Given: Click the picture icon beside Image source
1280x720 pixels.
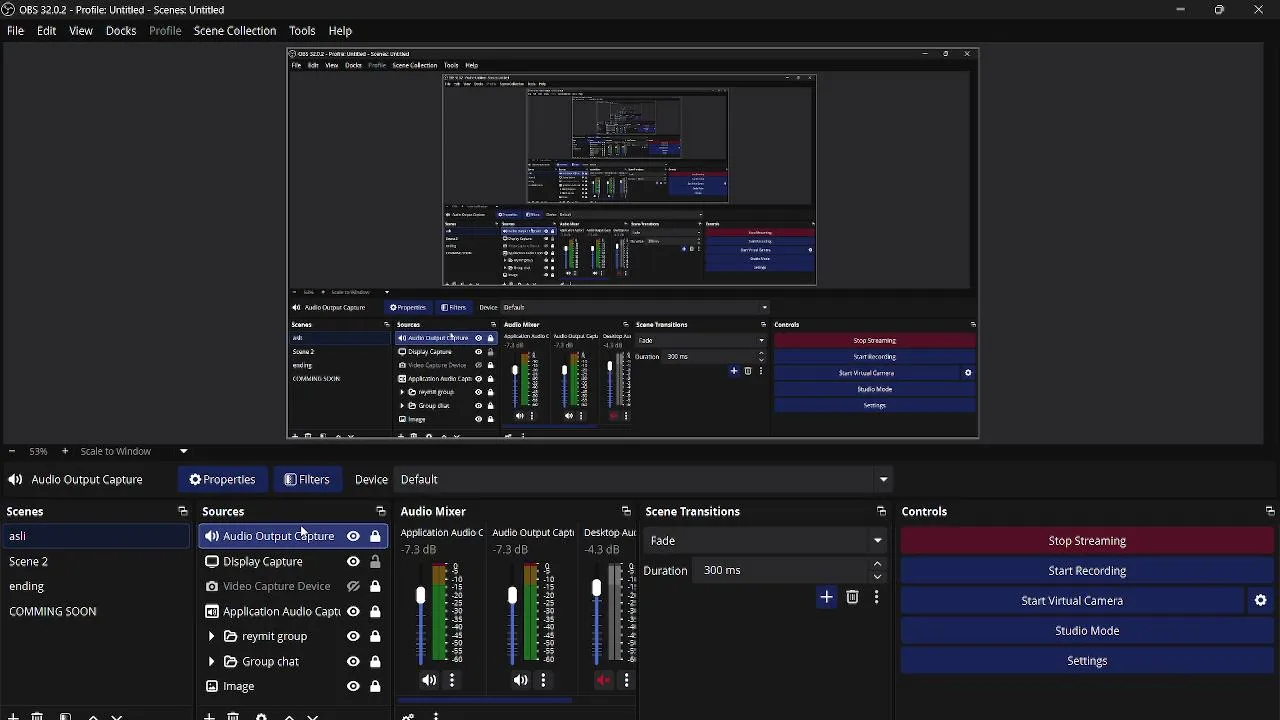Looking at the screenshot, I should click(211, 686).
